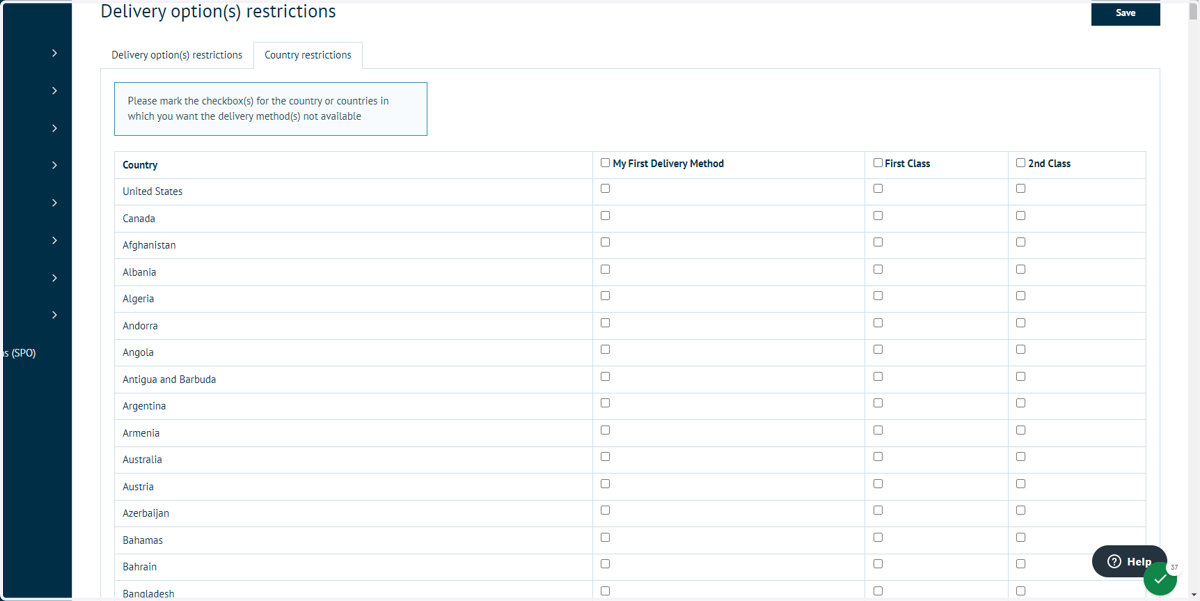Click the Delivery option(s) restrictions page heading
Viewport: 1200px width, 601px height.
[x=218, y=12]
